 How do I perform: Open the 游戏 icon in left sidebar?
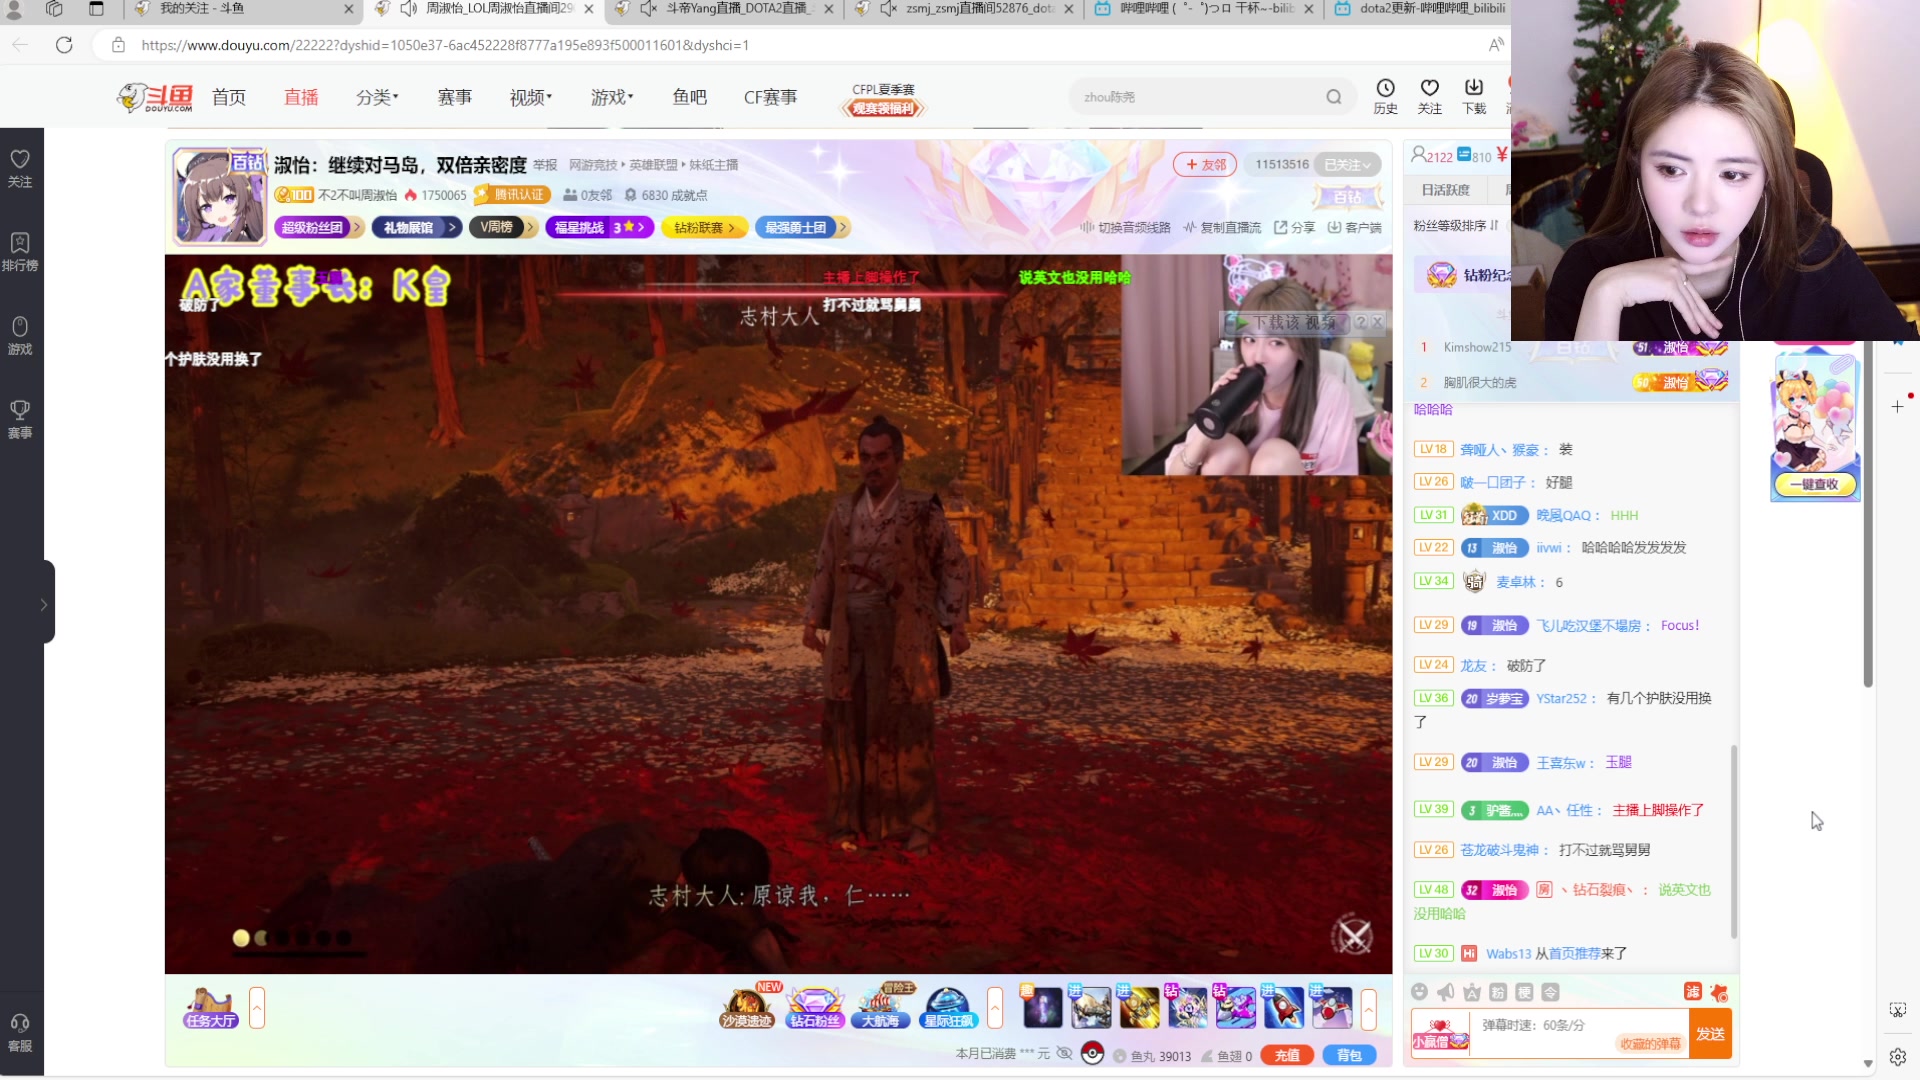(x=20, y=336)
